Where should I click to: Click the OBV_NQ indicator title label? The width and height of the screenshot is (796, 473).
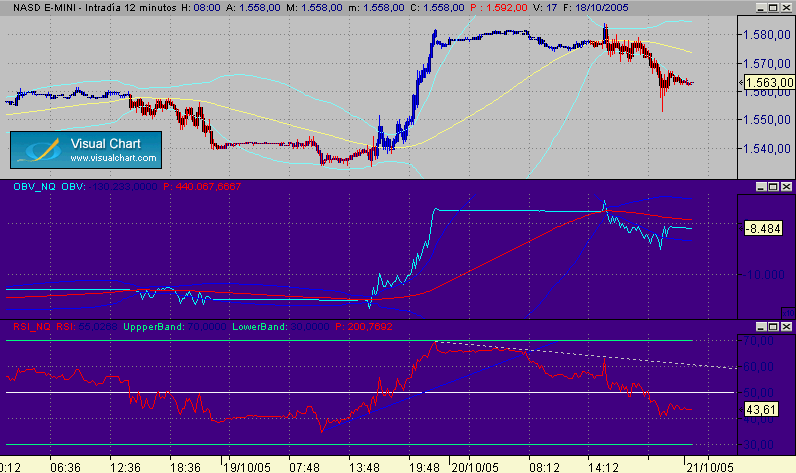click(x=35, y=187)
